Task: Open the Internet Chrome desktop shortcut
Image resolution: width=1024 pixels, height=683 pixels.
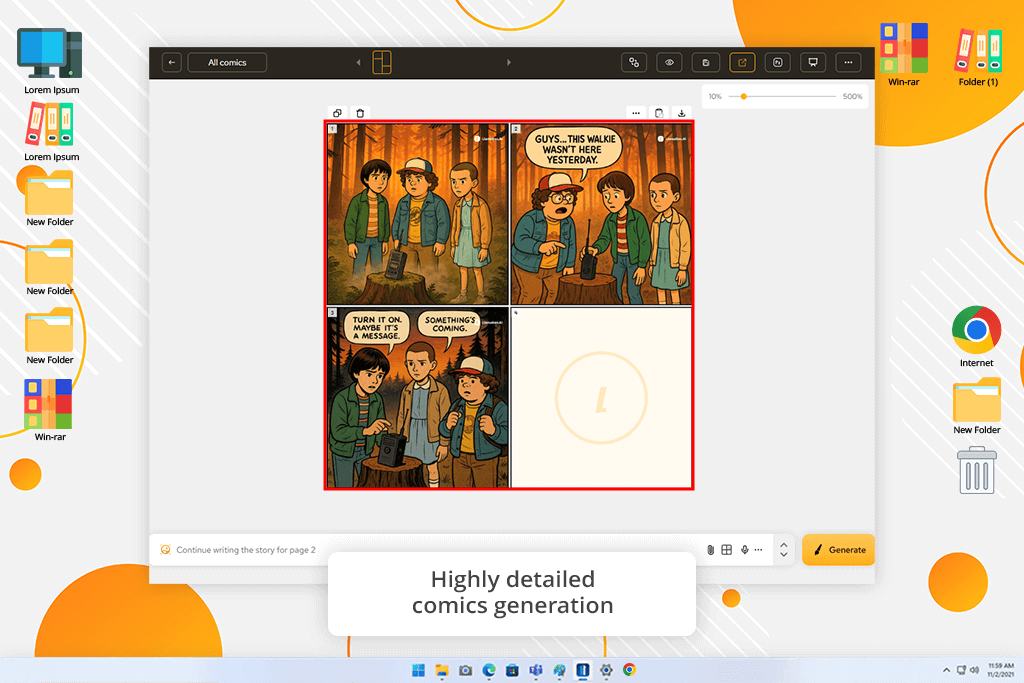Action: coord(976,337)
